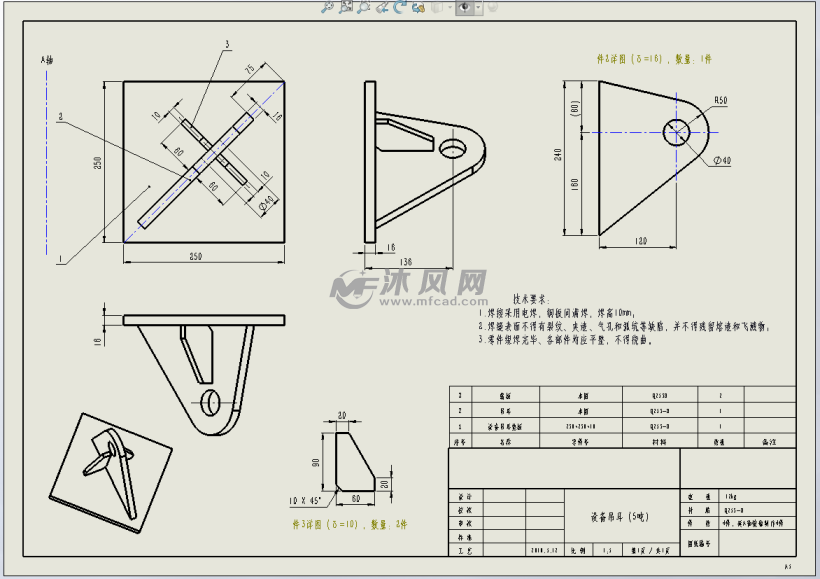820x579 pixels.
Task: Click the Rotate View curved-arrow icon
Action: click(x=400, y=7)
